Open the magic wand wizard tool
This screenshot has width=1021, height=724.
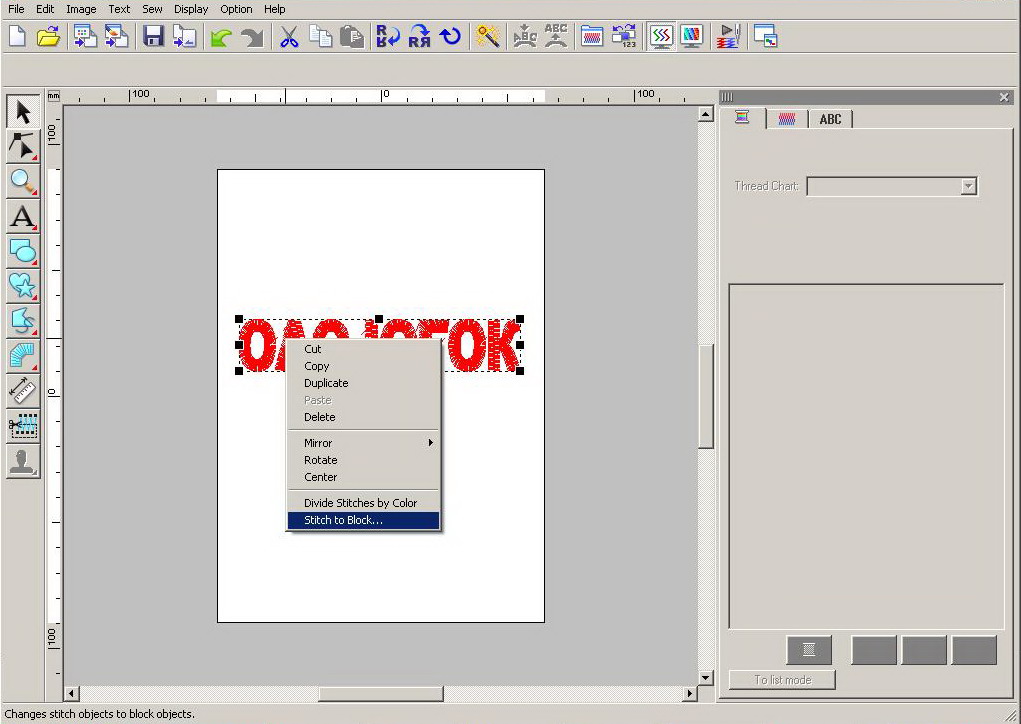(488, 37)
